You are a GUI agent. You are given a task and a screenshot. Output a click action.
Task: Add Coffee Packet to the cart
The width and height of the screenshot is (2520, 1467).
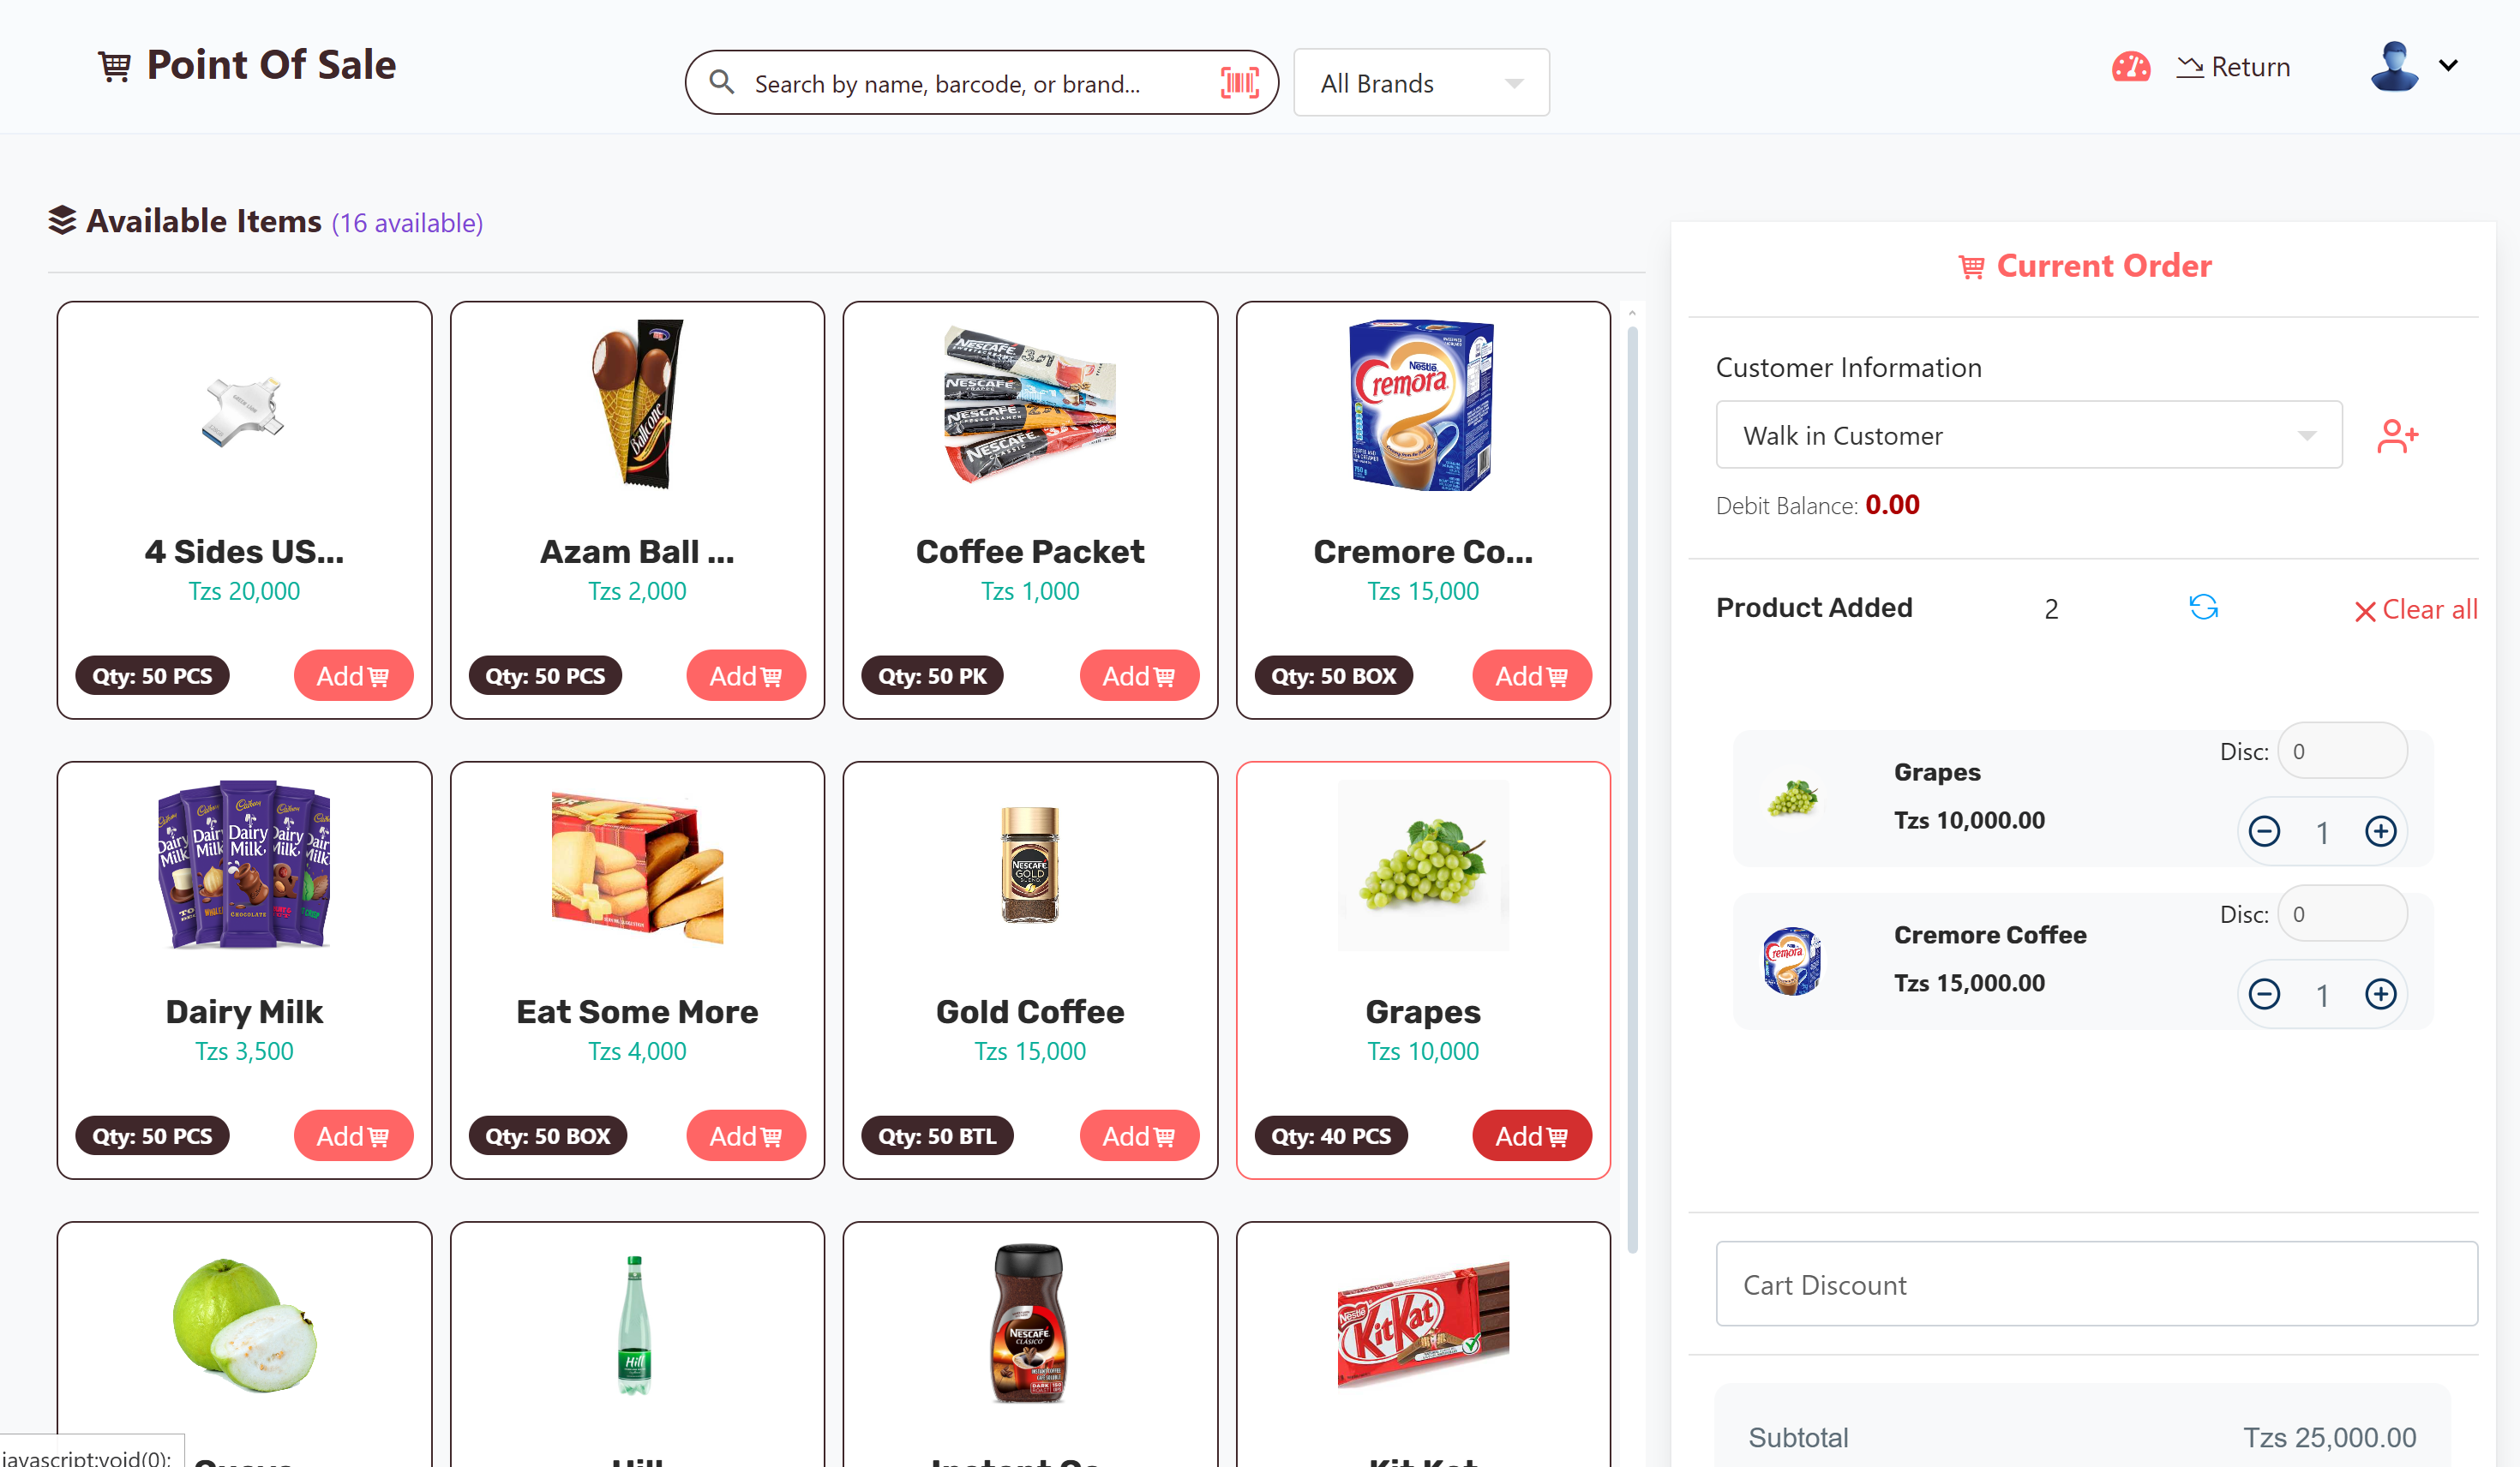1139,676
